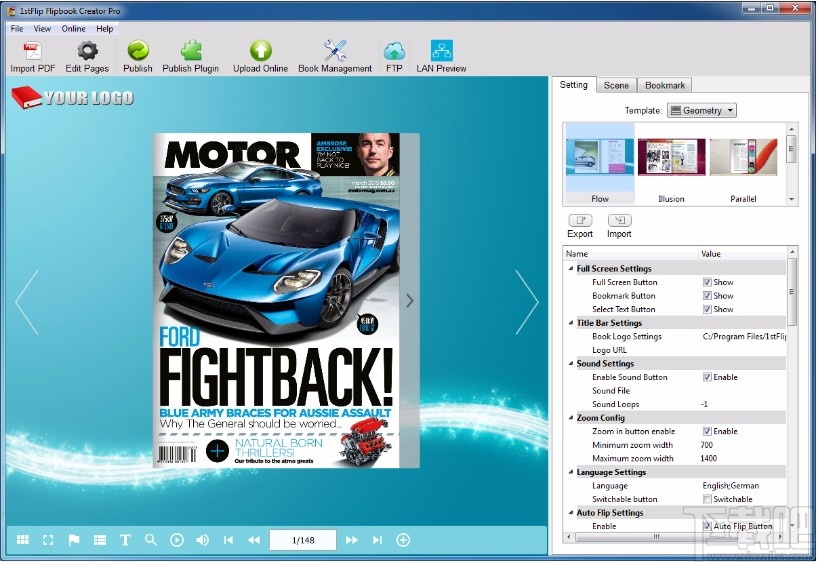Click the settings list vertical scrollbar
Viewport: 818px width, 562px height.
point(792,292)
